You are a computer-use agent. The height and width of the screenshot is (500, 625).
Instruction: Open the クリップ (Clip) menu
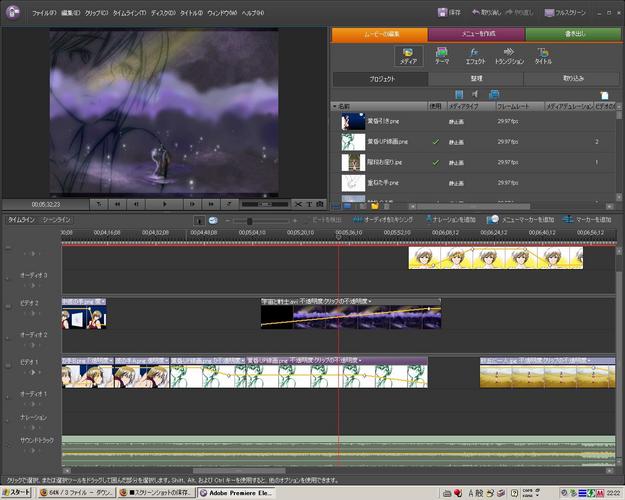tap(96, 13)
